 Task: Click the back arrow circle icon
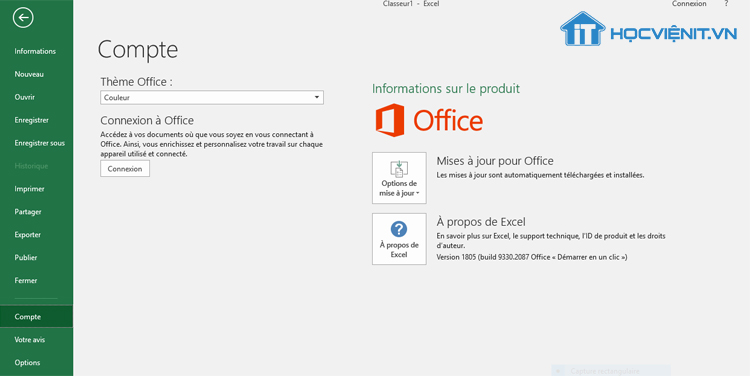(23, 18)
